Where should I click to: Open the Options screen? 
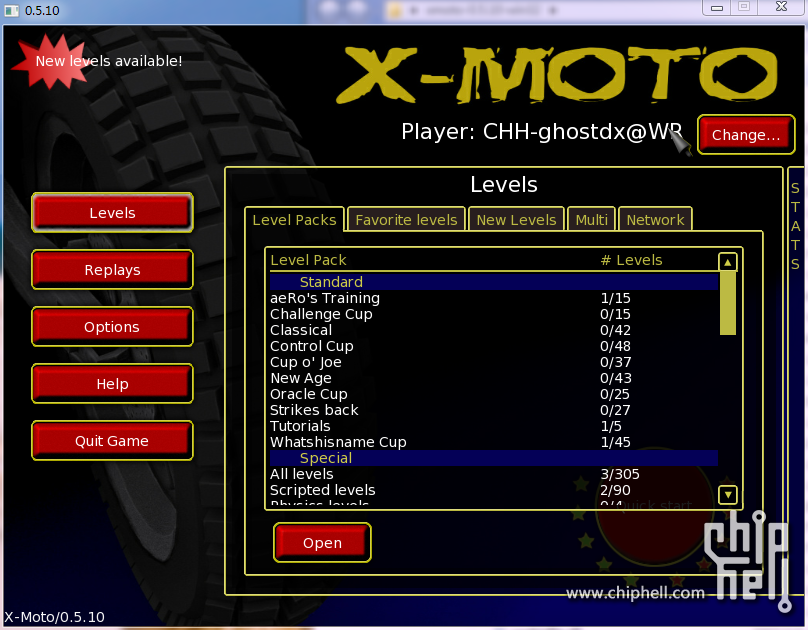pyautogui.click(x=112, y=327)
